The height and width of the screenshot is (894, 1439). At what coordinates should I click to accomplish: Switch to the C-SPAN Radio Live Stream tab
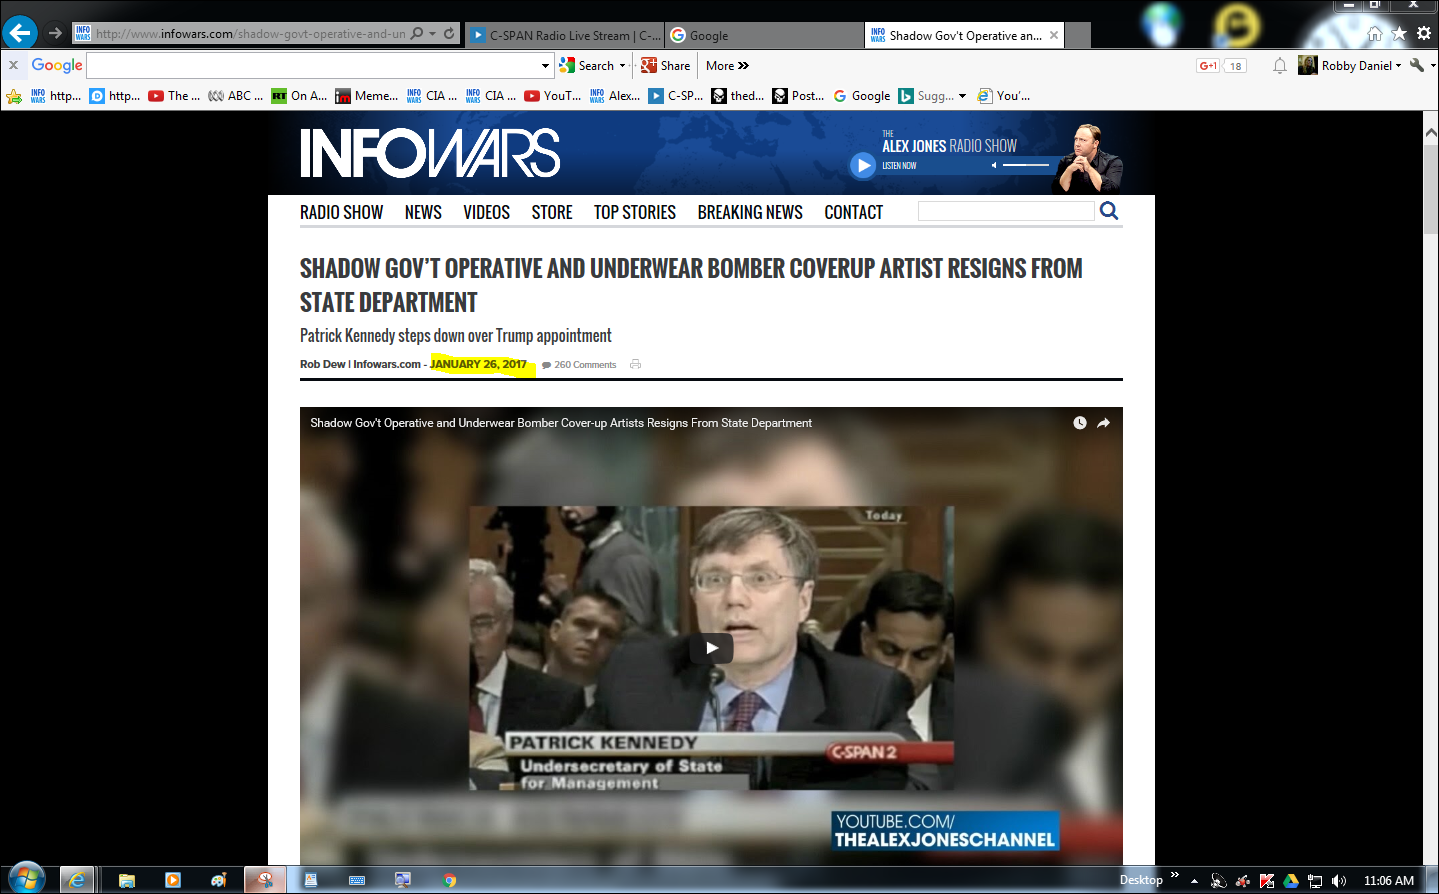tap(565, 36)
